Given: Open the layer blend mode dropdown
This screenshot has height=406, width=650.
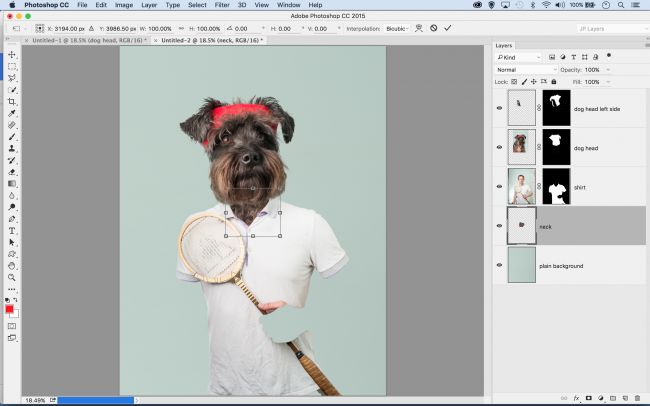Looking at the screenshot, I should 524,70.
